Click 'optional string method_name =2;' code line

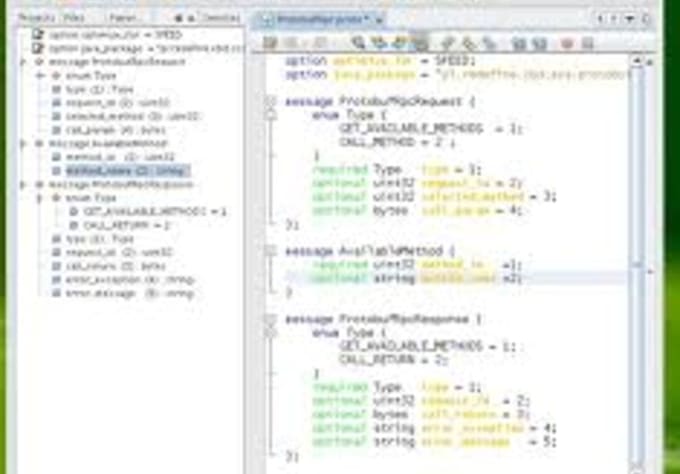pyautogui.click(x=418, y=278)
